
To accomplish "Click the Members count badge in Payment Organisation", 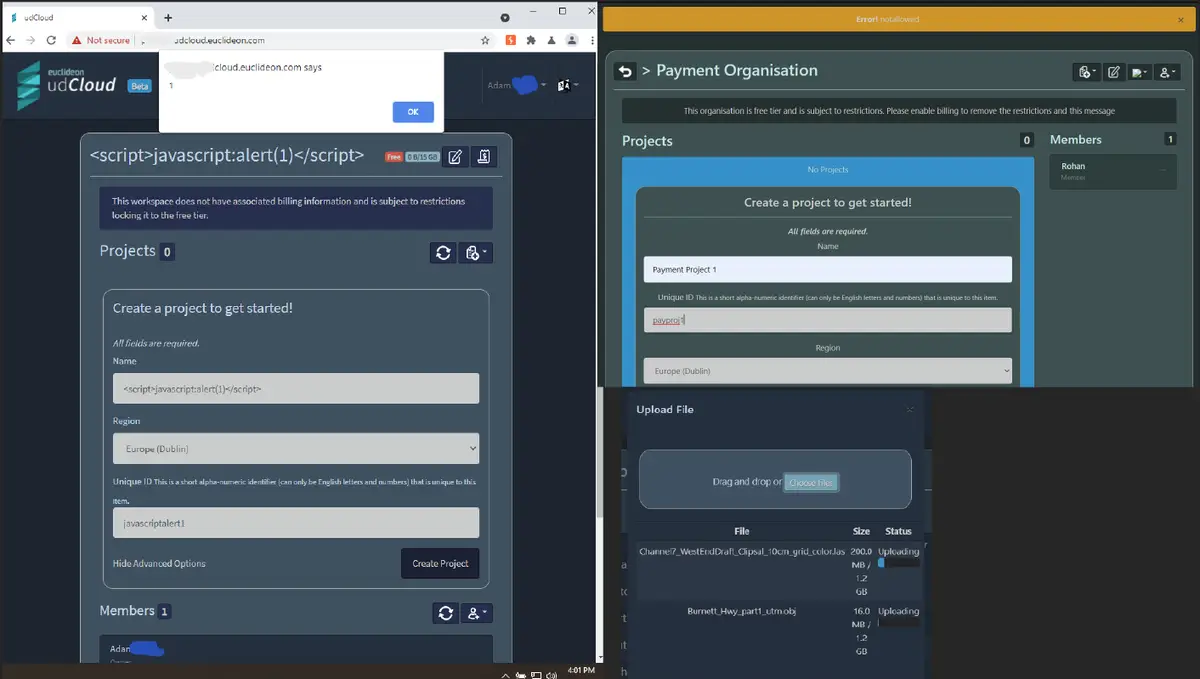I will click(x=1170, y=139).
